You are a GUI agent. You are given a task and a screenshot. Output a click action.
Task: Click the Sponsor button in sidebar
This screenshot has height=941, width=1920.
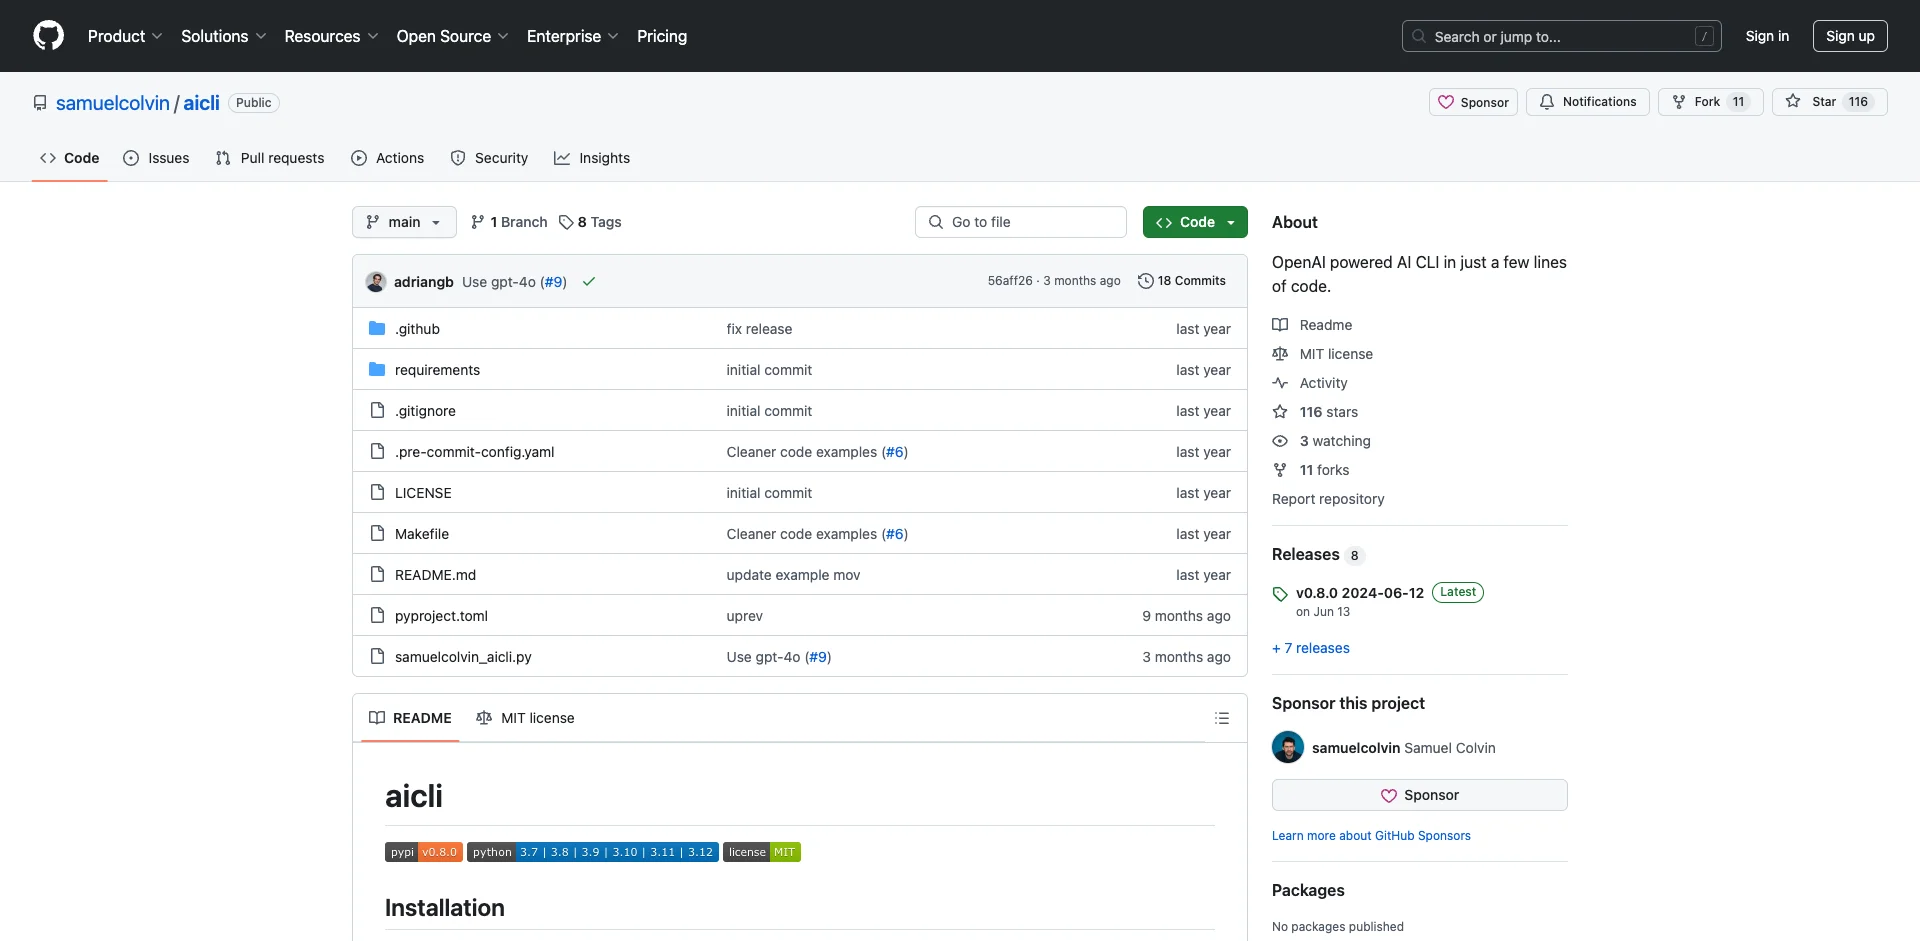(x=1419, y=795)
